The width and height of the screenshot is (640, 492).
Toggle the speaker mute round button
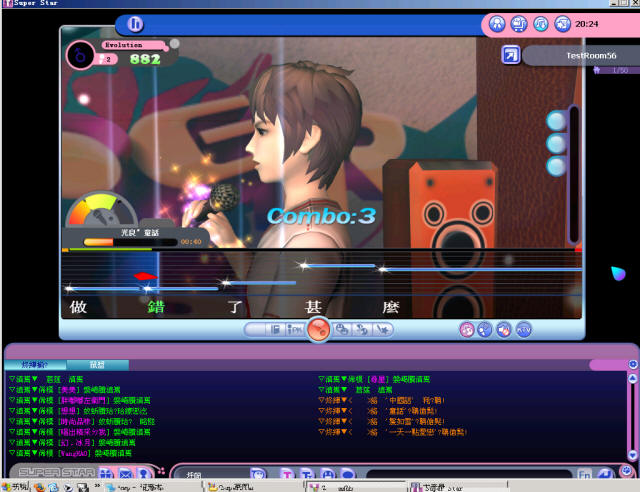(x=504, y=329)
